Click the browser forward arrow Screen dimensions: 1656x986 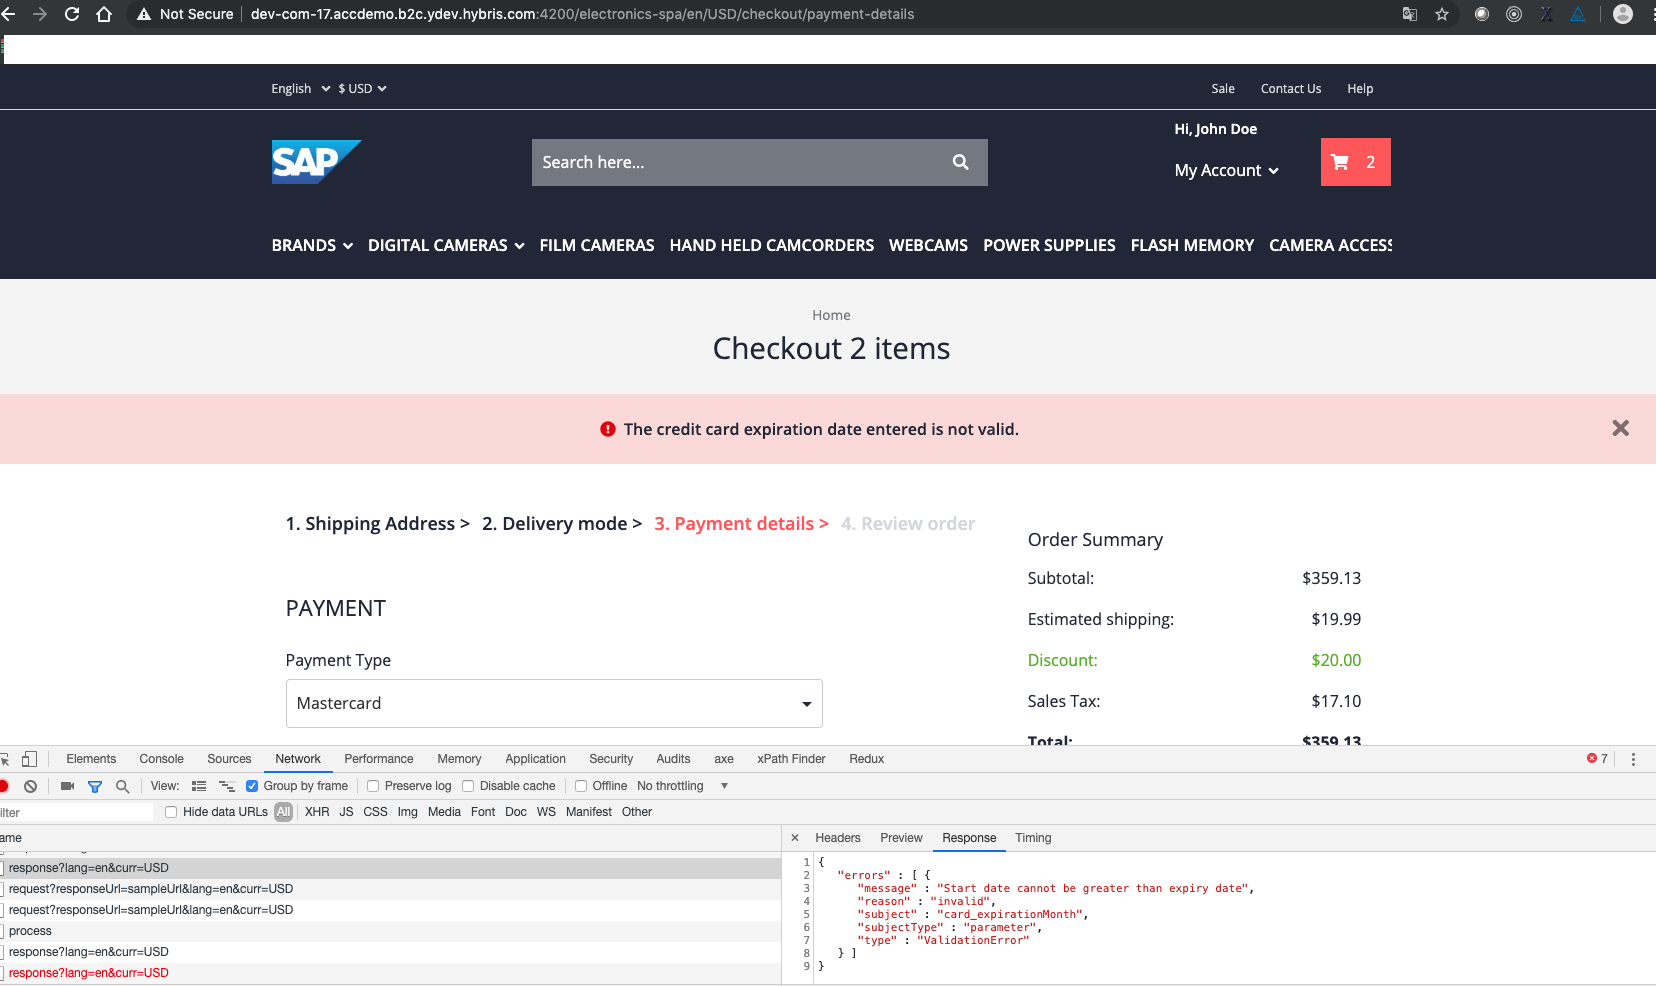click(x=40, y=14)
